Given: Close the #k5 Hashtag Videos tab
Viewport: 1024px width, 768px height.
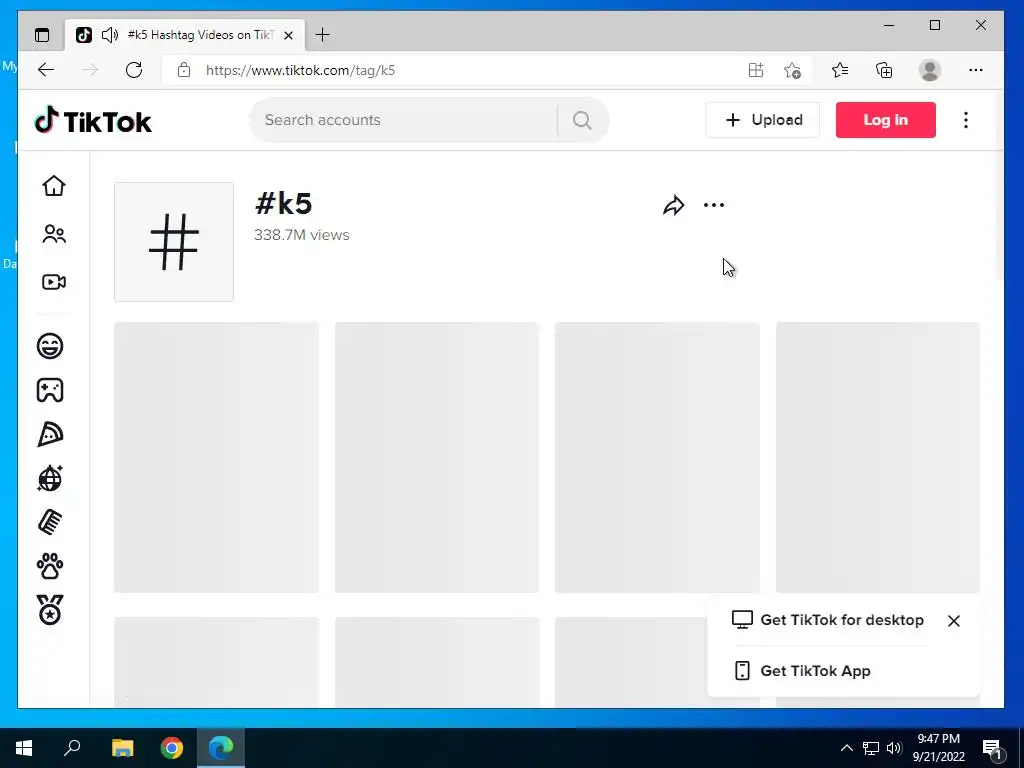Looking at the screenshot, I should point(288,35).
